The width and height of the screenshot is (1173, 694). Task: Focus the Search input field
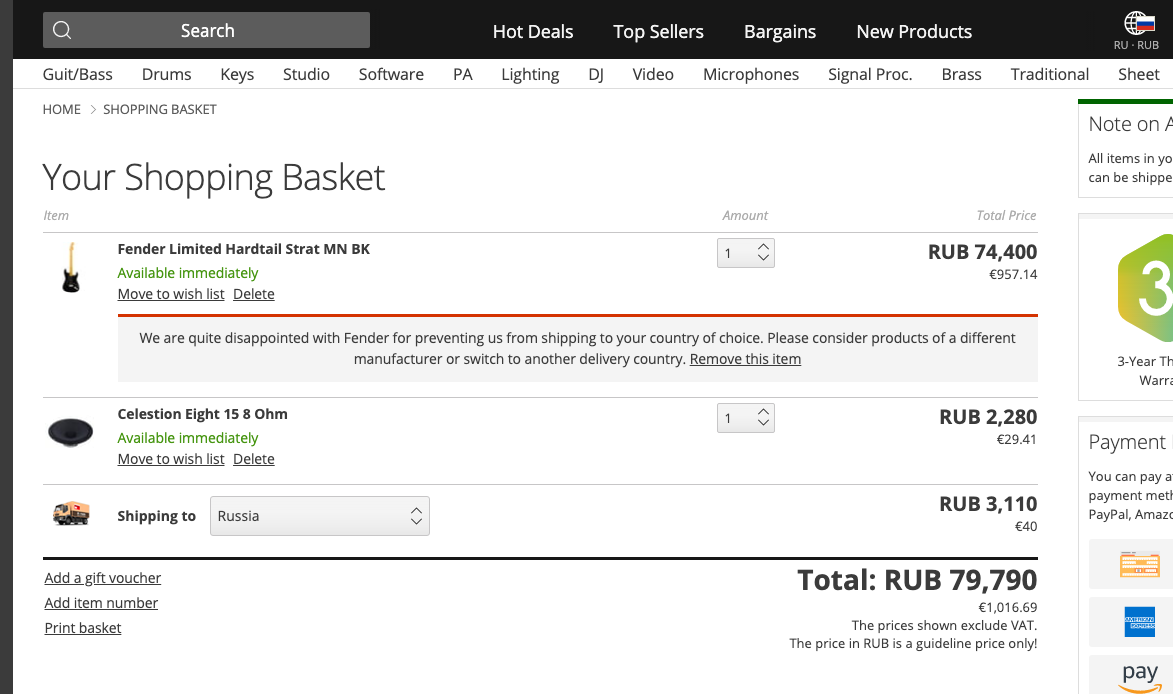(206, 30)
